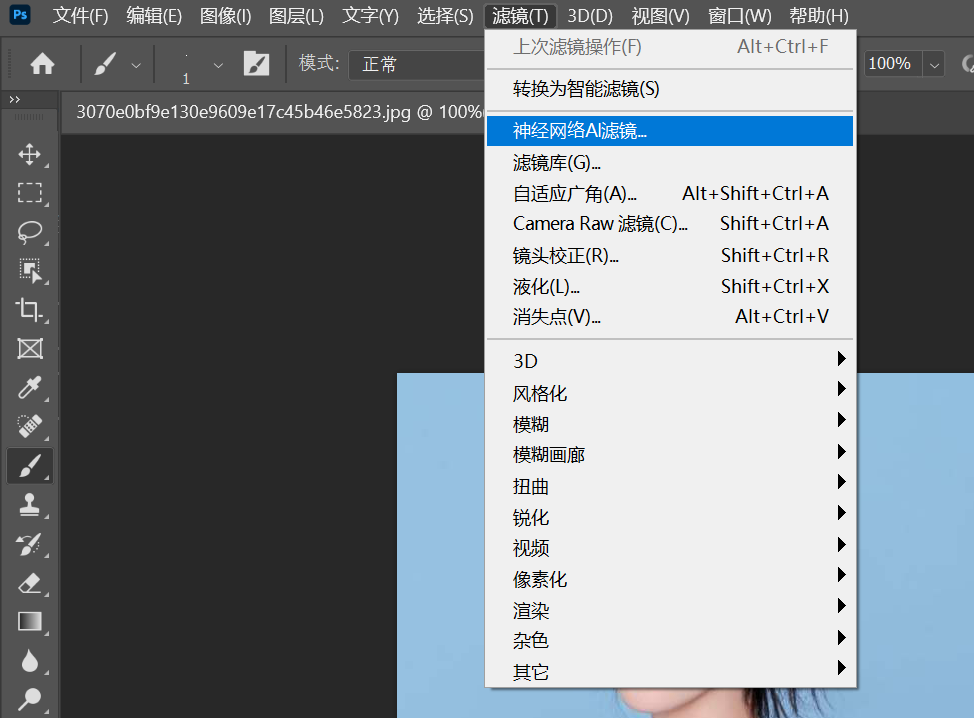Select the Move tool

pos(29,154)
